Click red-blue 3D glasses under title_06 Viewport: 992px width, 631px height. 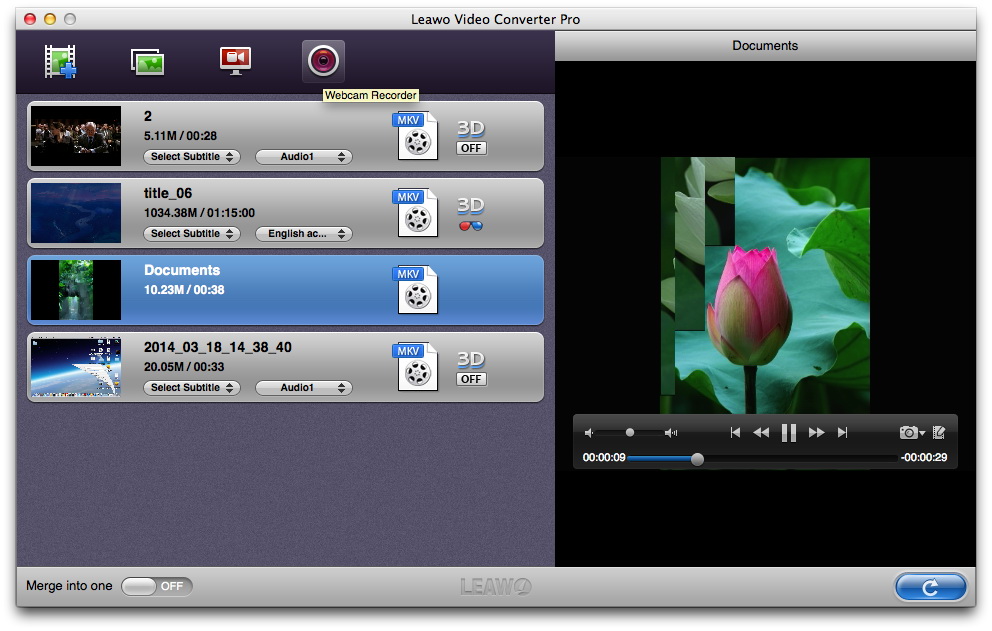coord(471,226)
